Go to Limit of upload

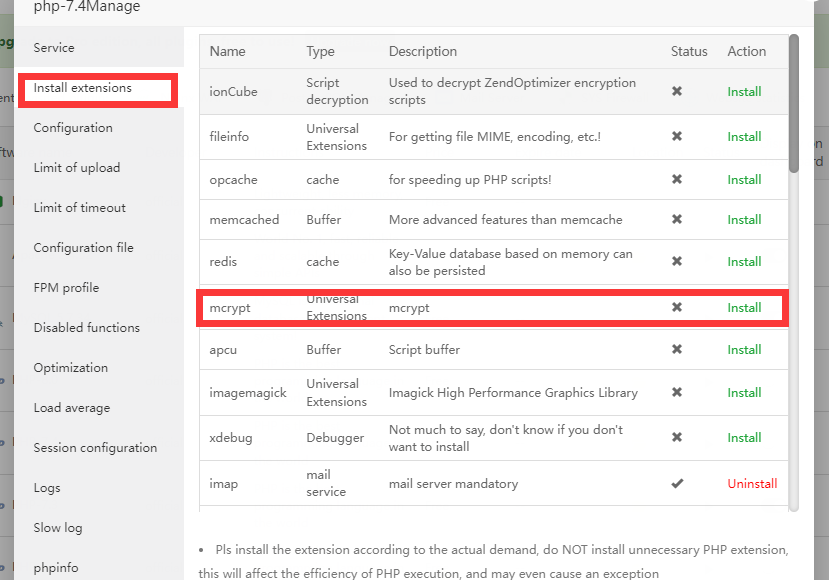(x=76, y=168)
